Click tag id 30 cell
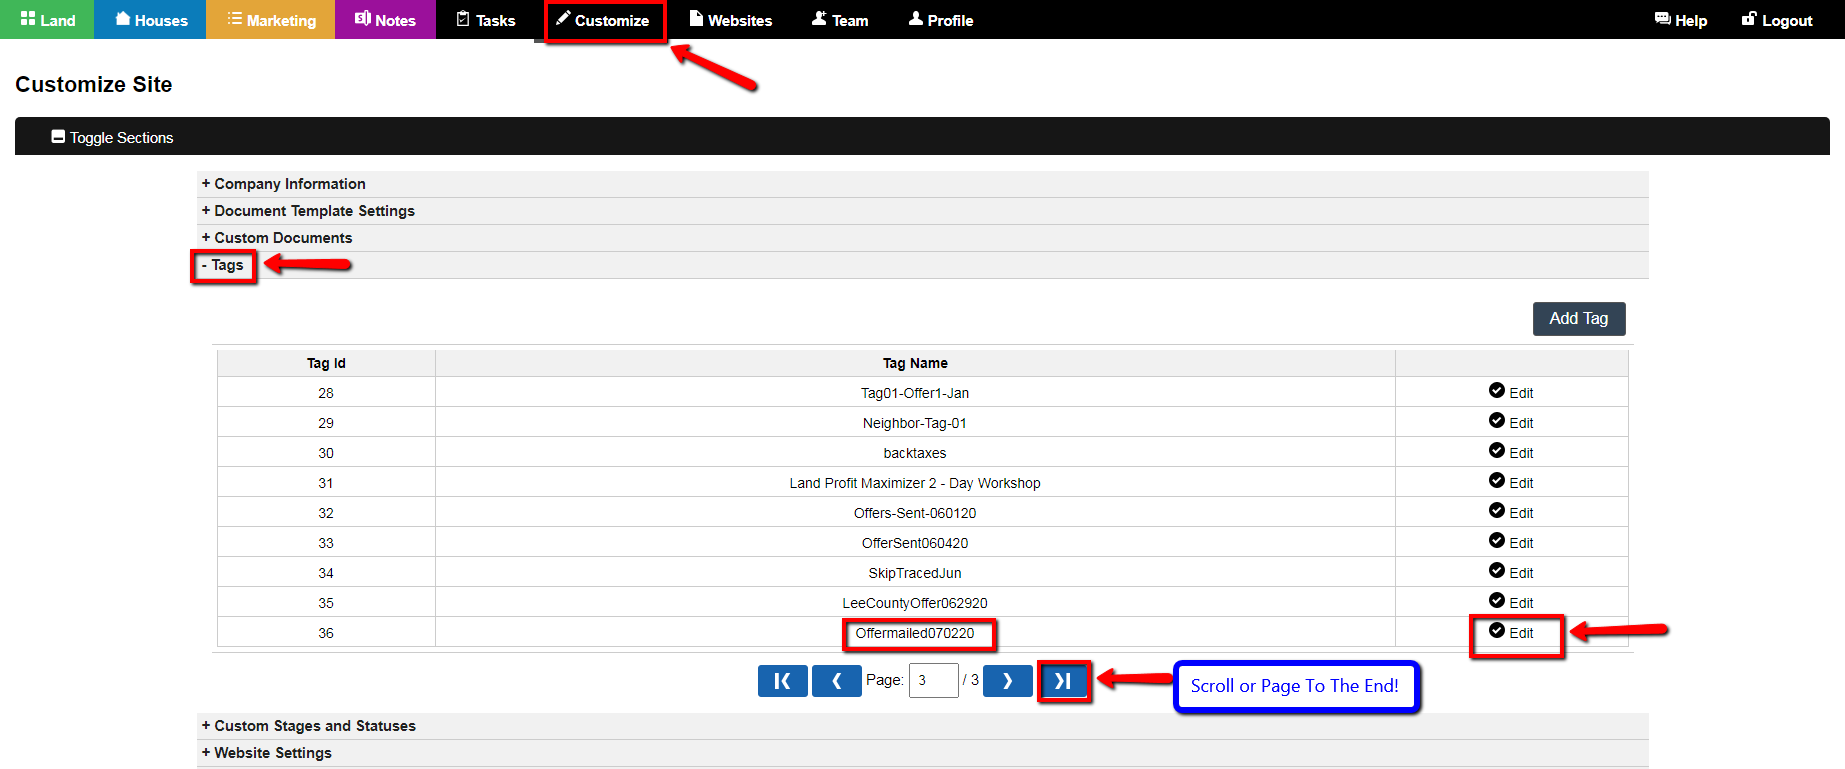Viewport: 1845px width, 769px height. click(326, 453)
